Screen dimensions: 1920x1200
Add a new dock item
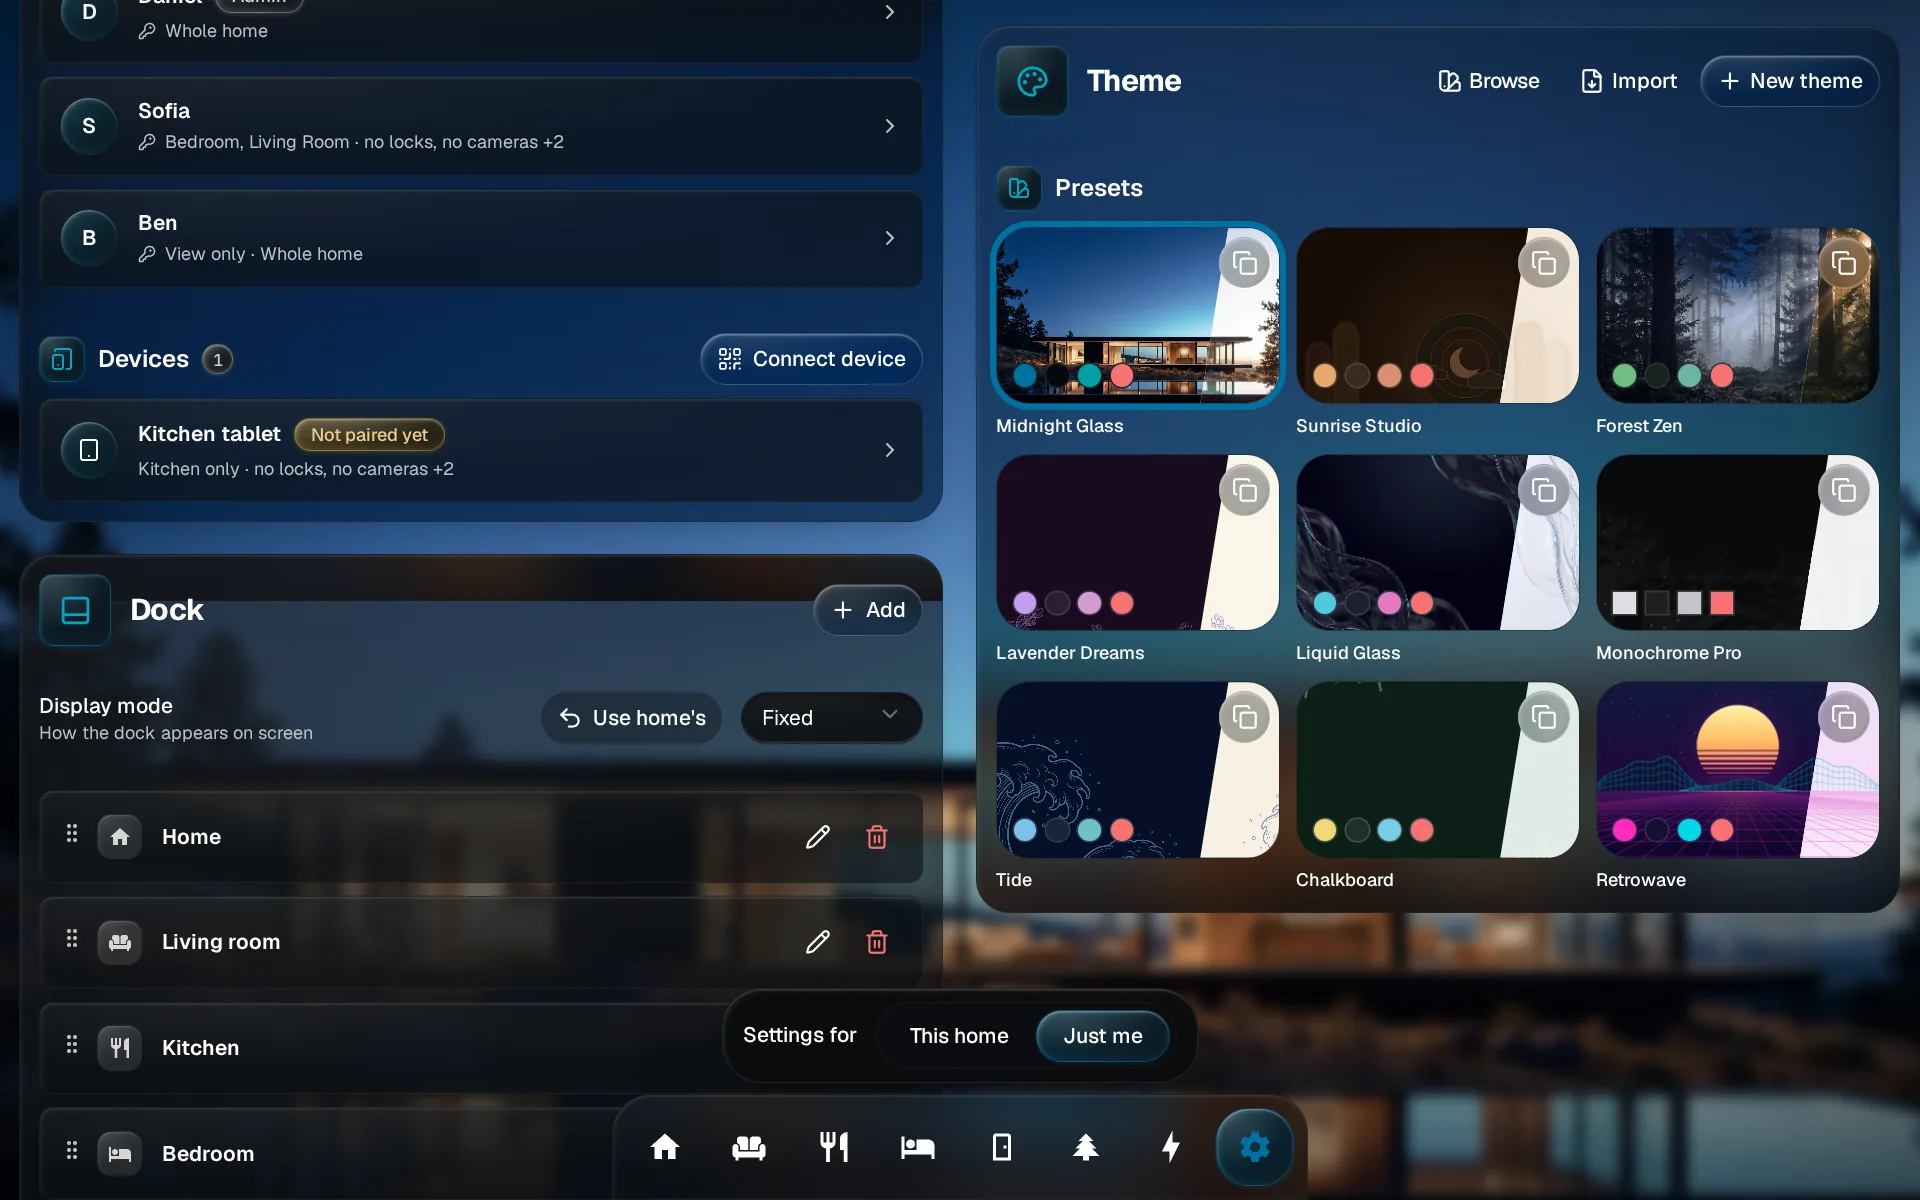(x=868, y=610)
